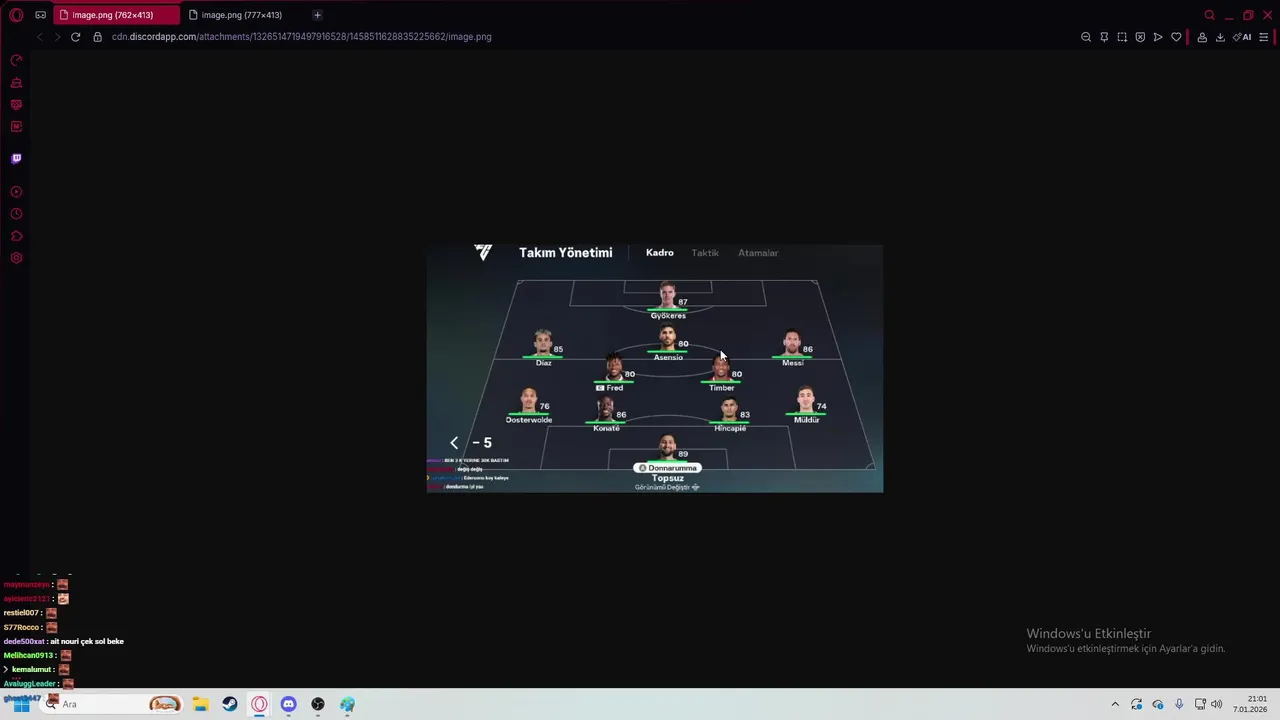The width and height of the screenshot is (1280, 720).
Task: Open browser downloads panel
Action: (1220, 37)
